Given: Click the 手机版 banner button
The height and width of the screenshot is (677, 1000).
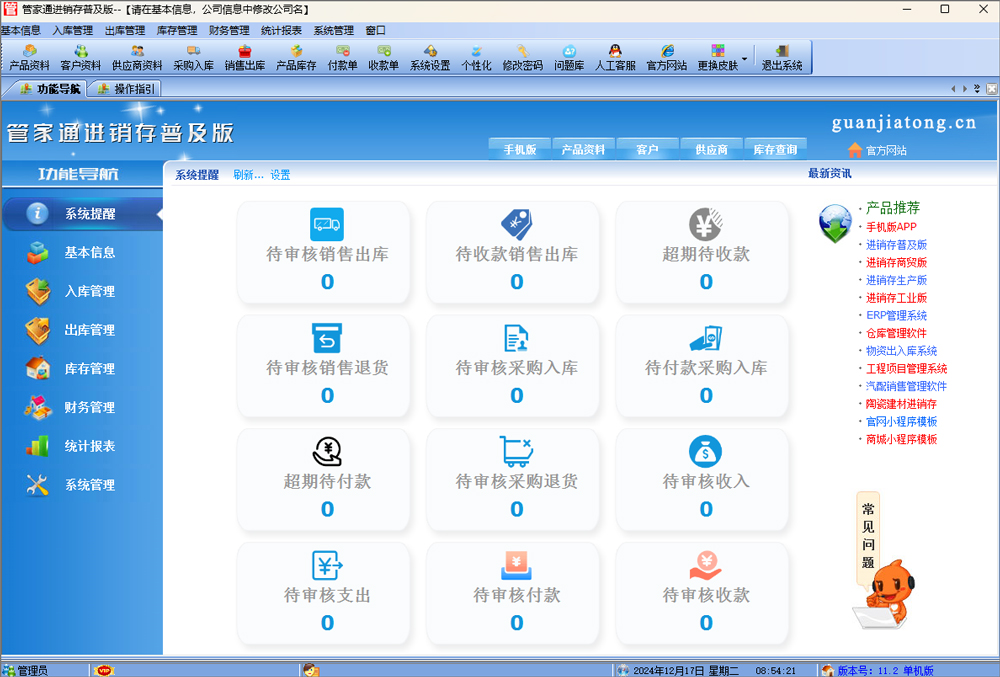Looking at the screenshot, I should 520,149.
